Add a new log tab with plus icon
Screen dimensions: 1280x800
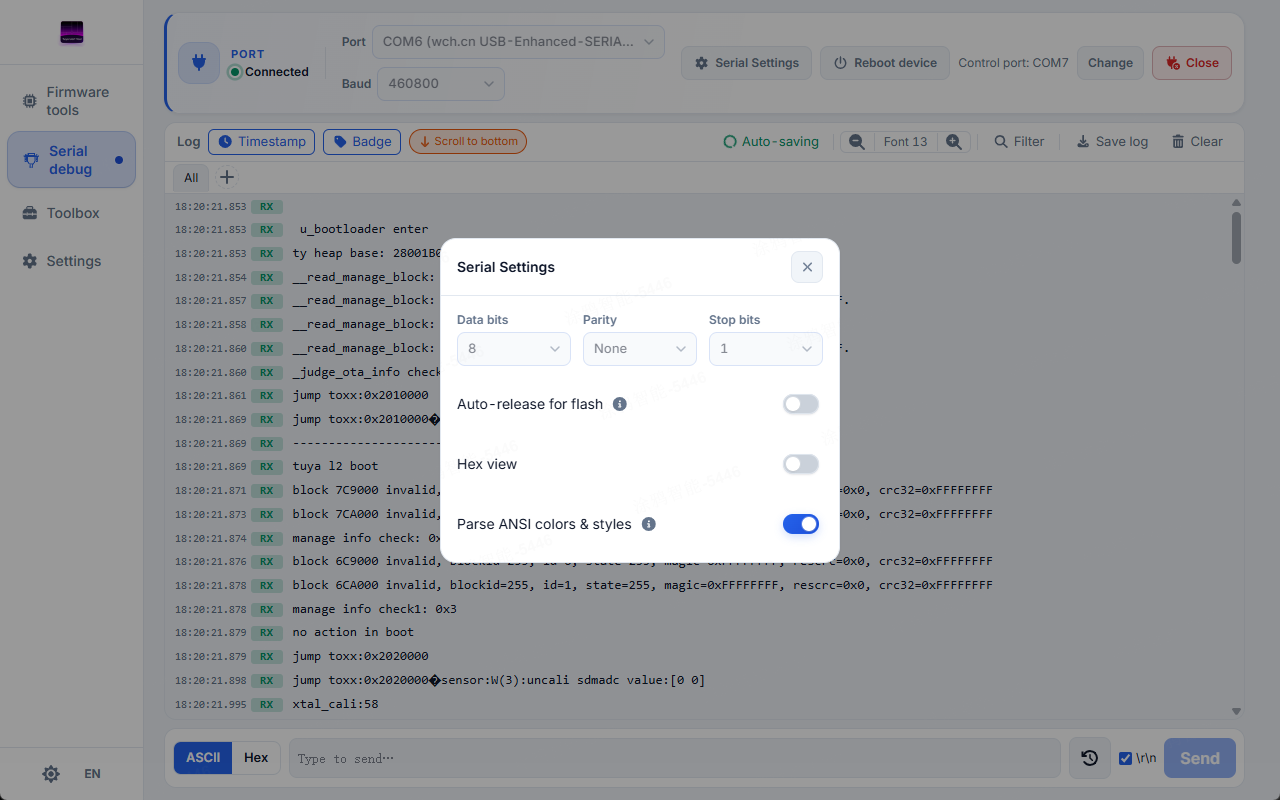(x=227, y=177)
